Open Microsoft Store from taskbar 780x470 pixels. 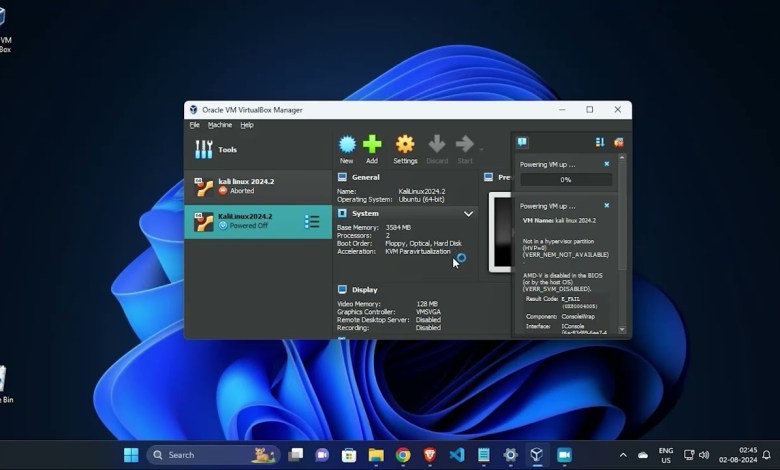click(349, 455)
